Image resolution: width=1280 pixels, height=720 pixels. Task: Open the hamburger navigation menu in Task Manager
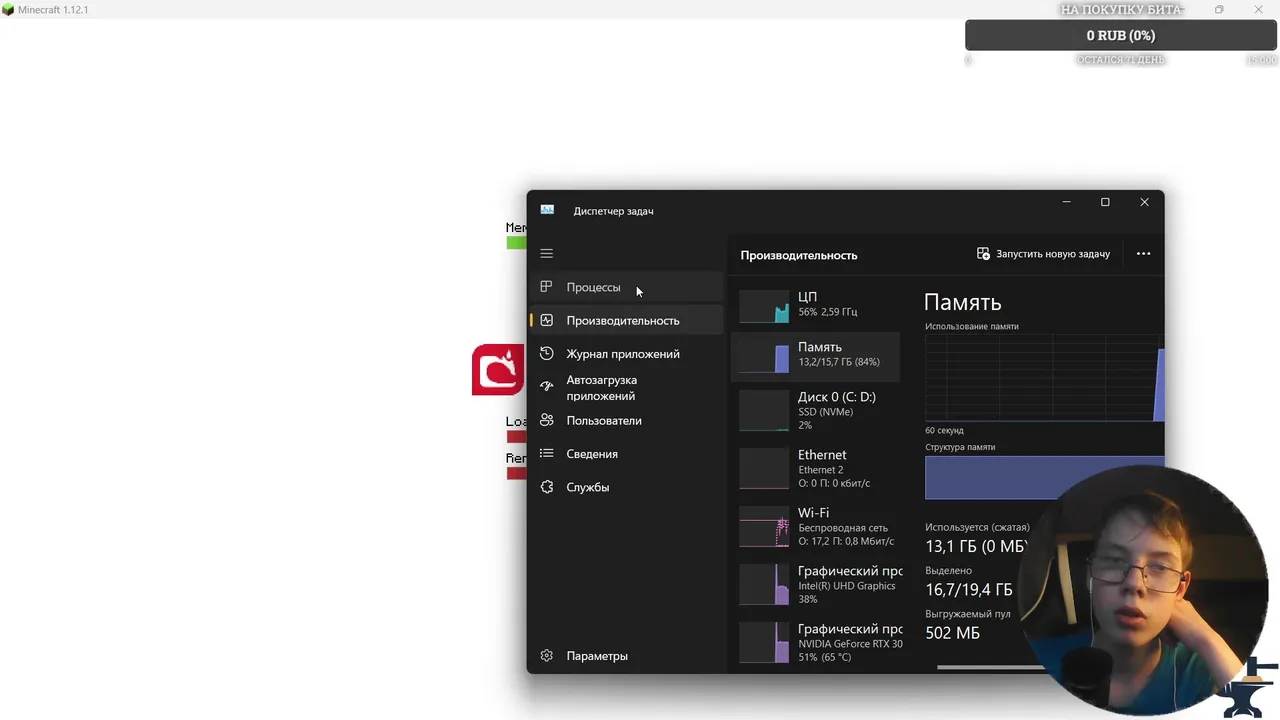pos(546,254)
